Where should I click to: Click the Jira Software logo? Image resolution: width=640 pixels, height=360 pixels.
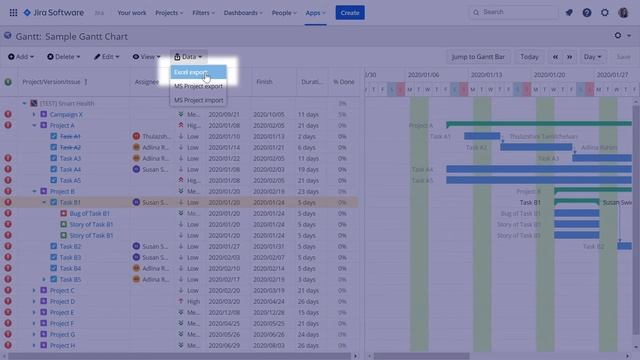click(x=53, y=13)
